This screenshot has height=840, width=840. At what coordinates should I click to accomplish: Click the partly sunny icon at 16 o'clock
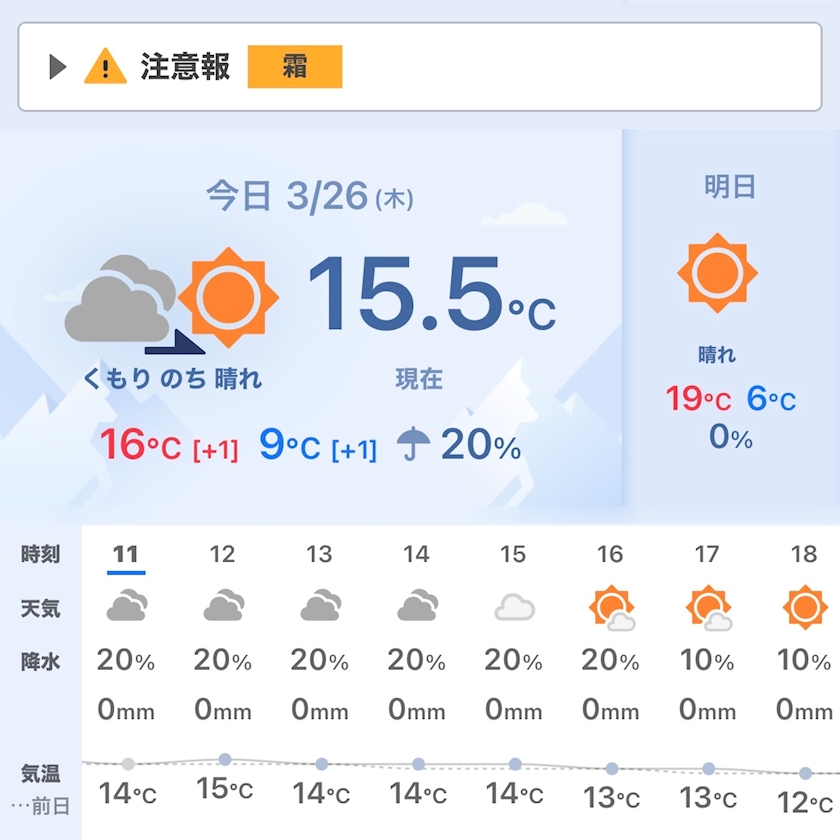[x=611, y=607]
